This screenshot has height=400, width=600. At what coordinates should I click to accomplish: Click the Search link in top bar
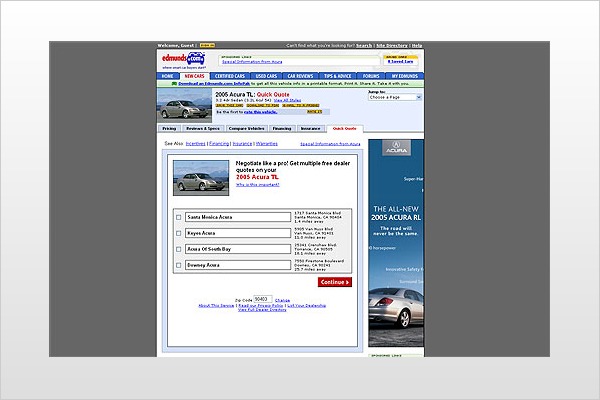pyautogui.click(x=364, y=46)
